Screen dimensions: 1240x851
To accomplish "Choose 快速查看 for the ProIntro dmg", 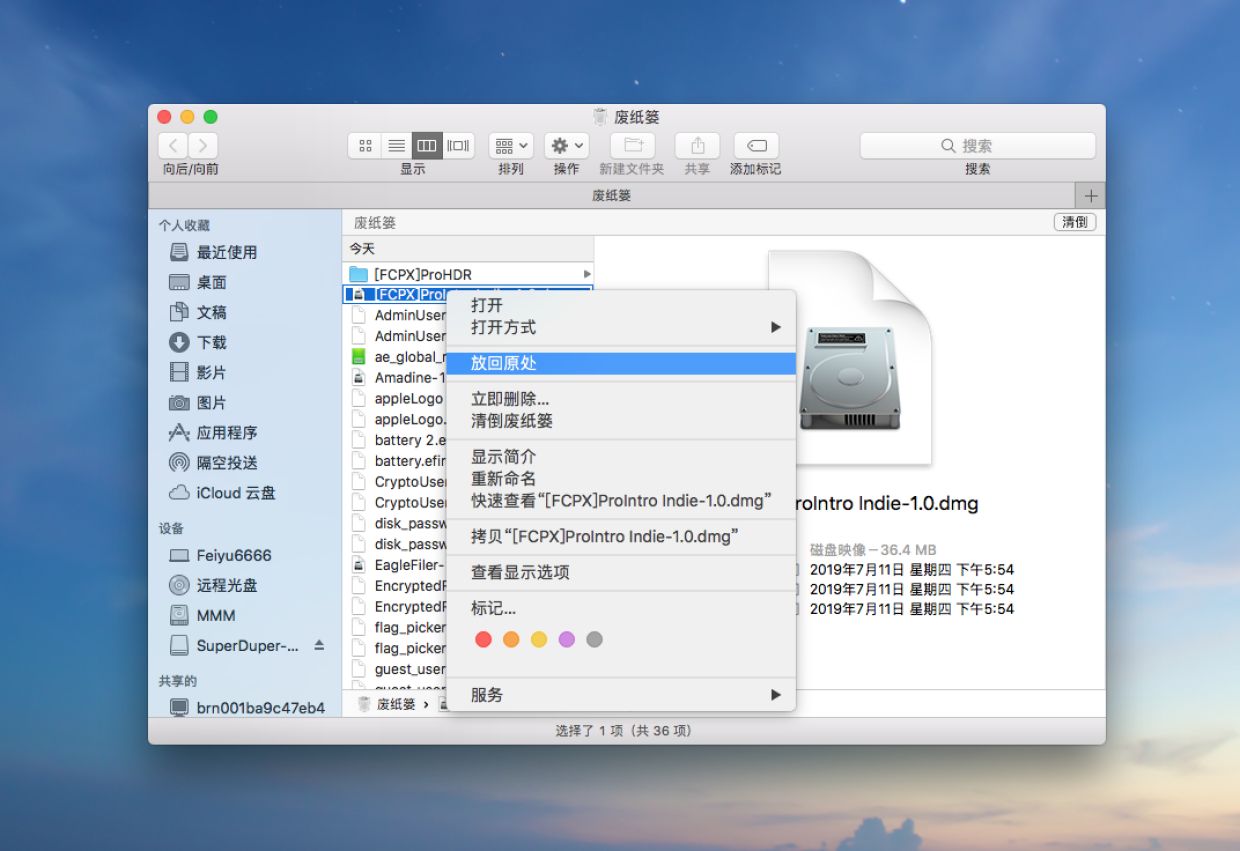I will [x=621, y=500].
